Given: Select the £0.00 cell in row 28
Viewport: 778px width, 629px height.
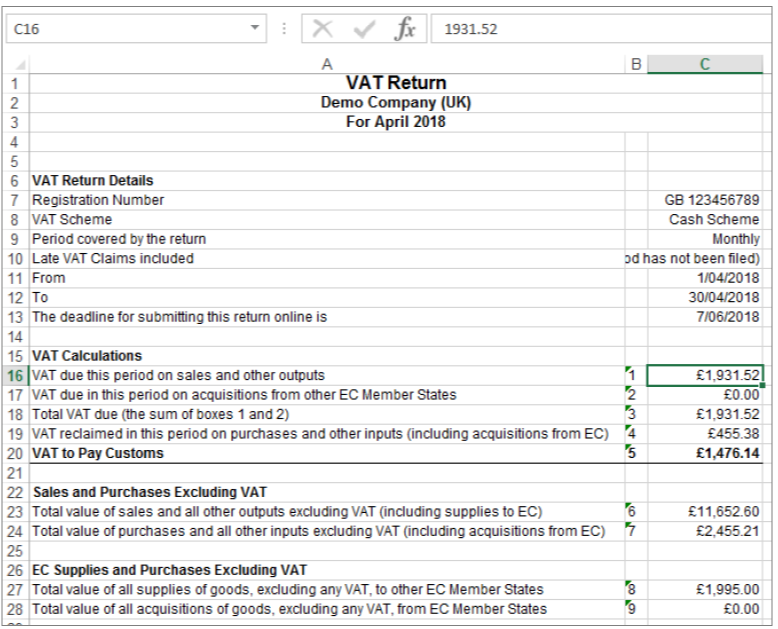Looking at the screenshot, I should [x=705, y=609].
